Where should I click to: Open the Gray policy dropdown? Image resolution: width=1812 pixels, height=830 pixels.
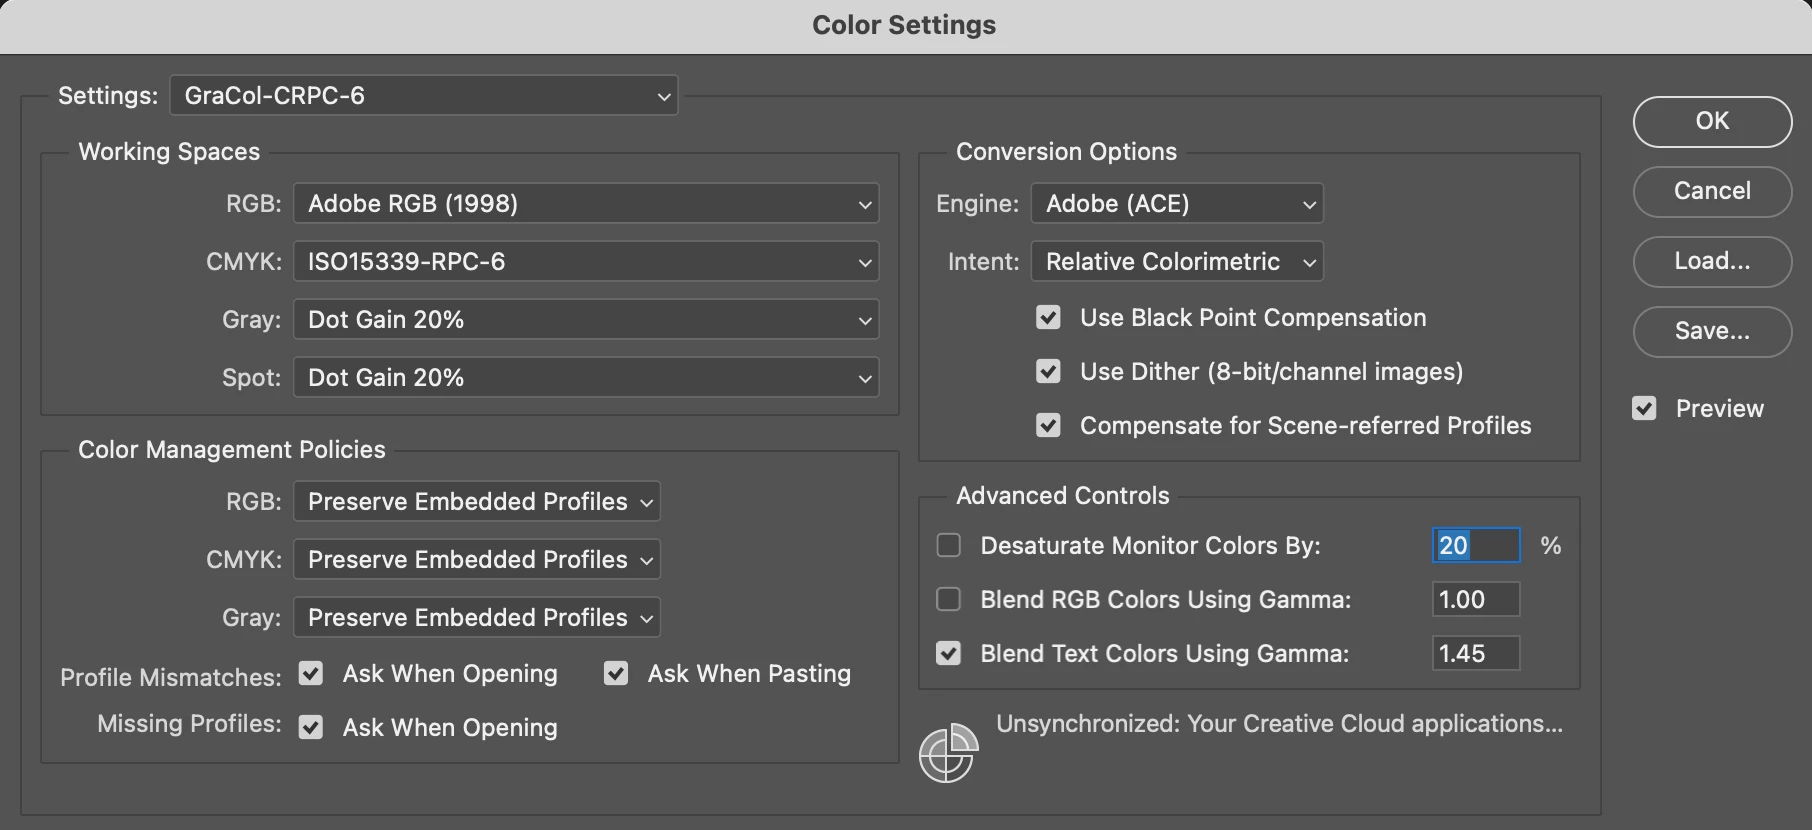(476, 618)
